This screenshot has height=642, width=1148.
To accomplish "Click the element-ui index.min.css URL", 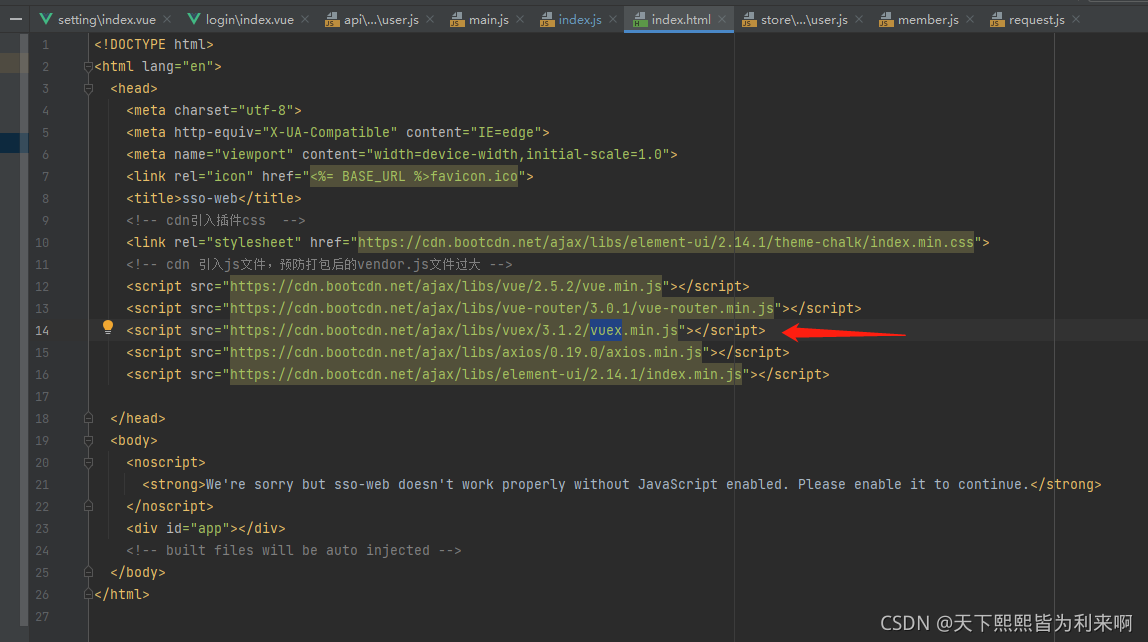I will pos(666,242).
